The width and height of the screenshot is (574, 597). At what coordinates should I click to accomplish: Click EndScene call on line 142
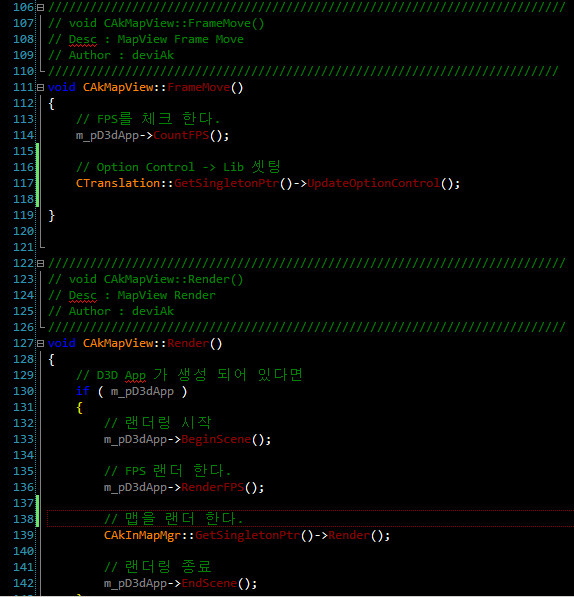pos(209,583)
